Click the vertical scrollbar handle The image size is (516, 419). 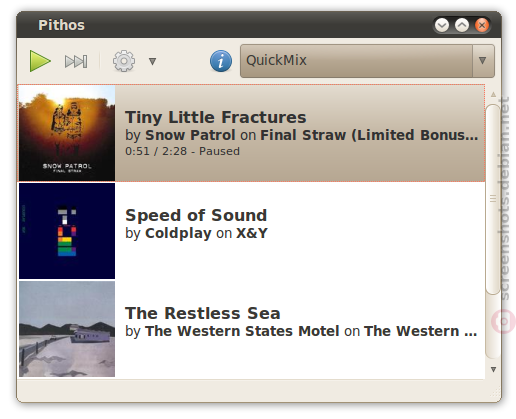click(x=493, y=199)
